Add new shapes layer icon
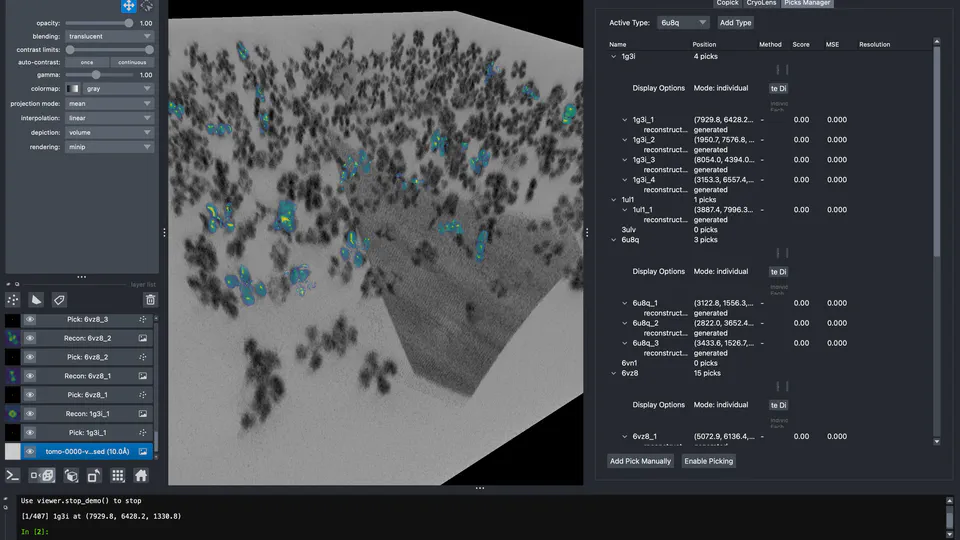The height and width of the screenshot is (540, 960). click(36, 300)
